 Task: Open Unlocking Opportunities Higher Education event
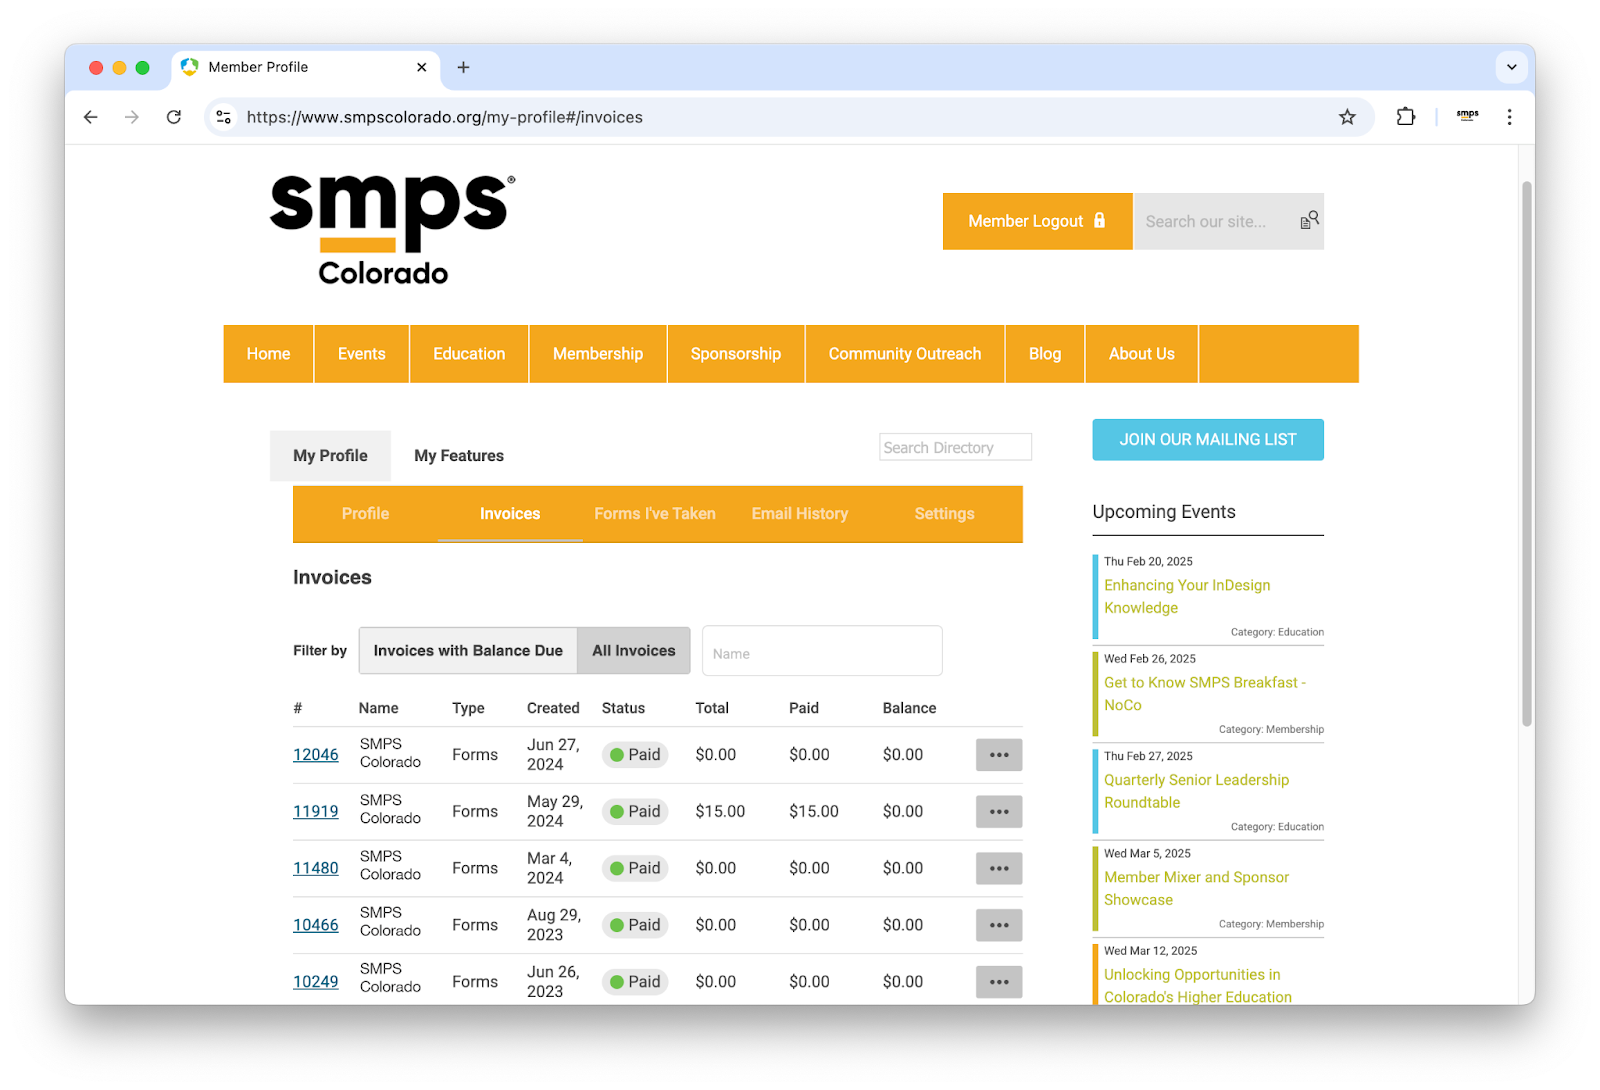[1198, 986]
